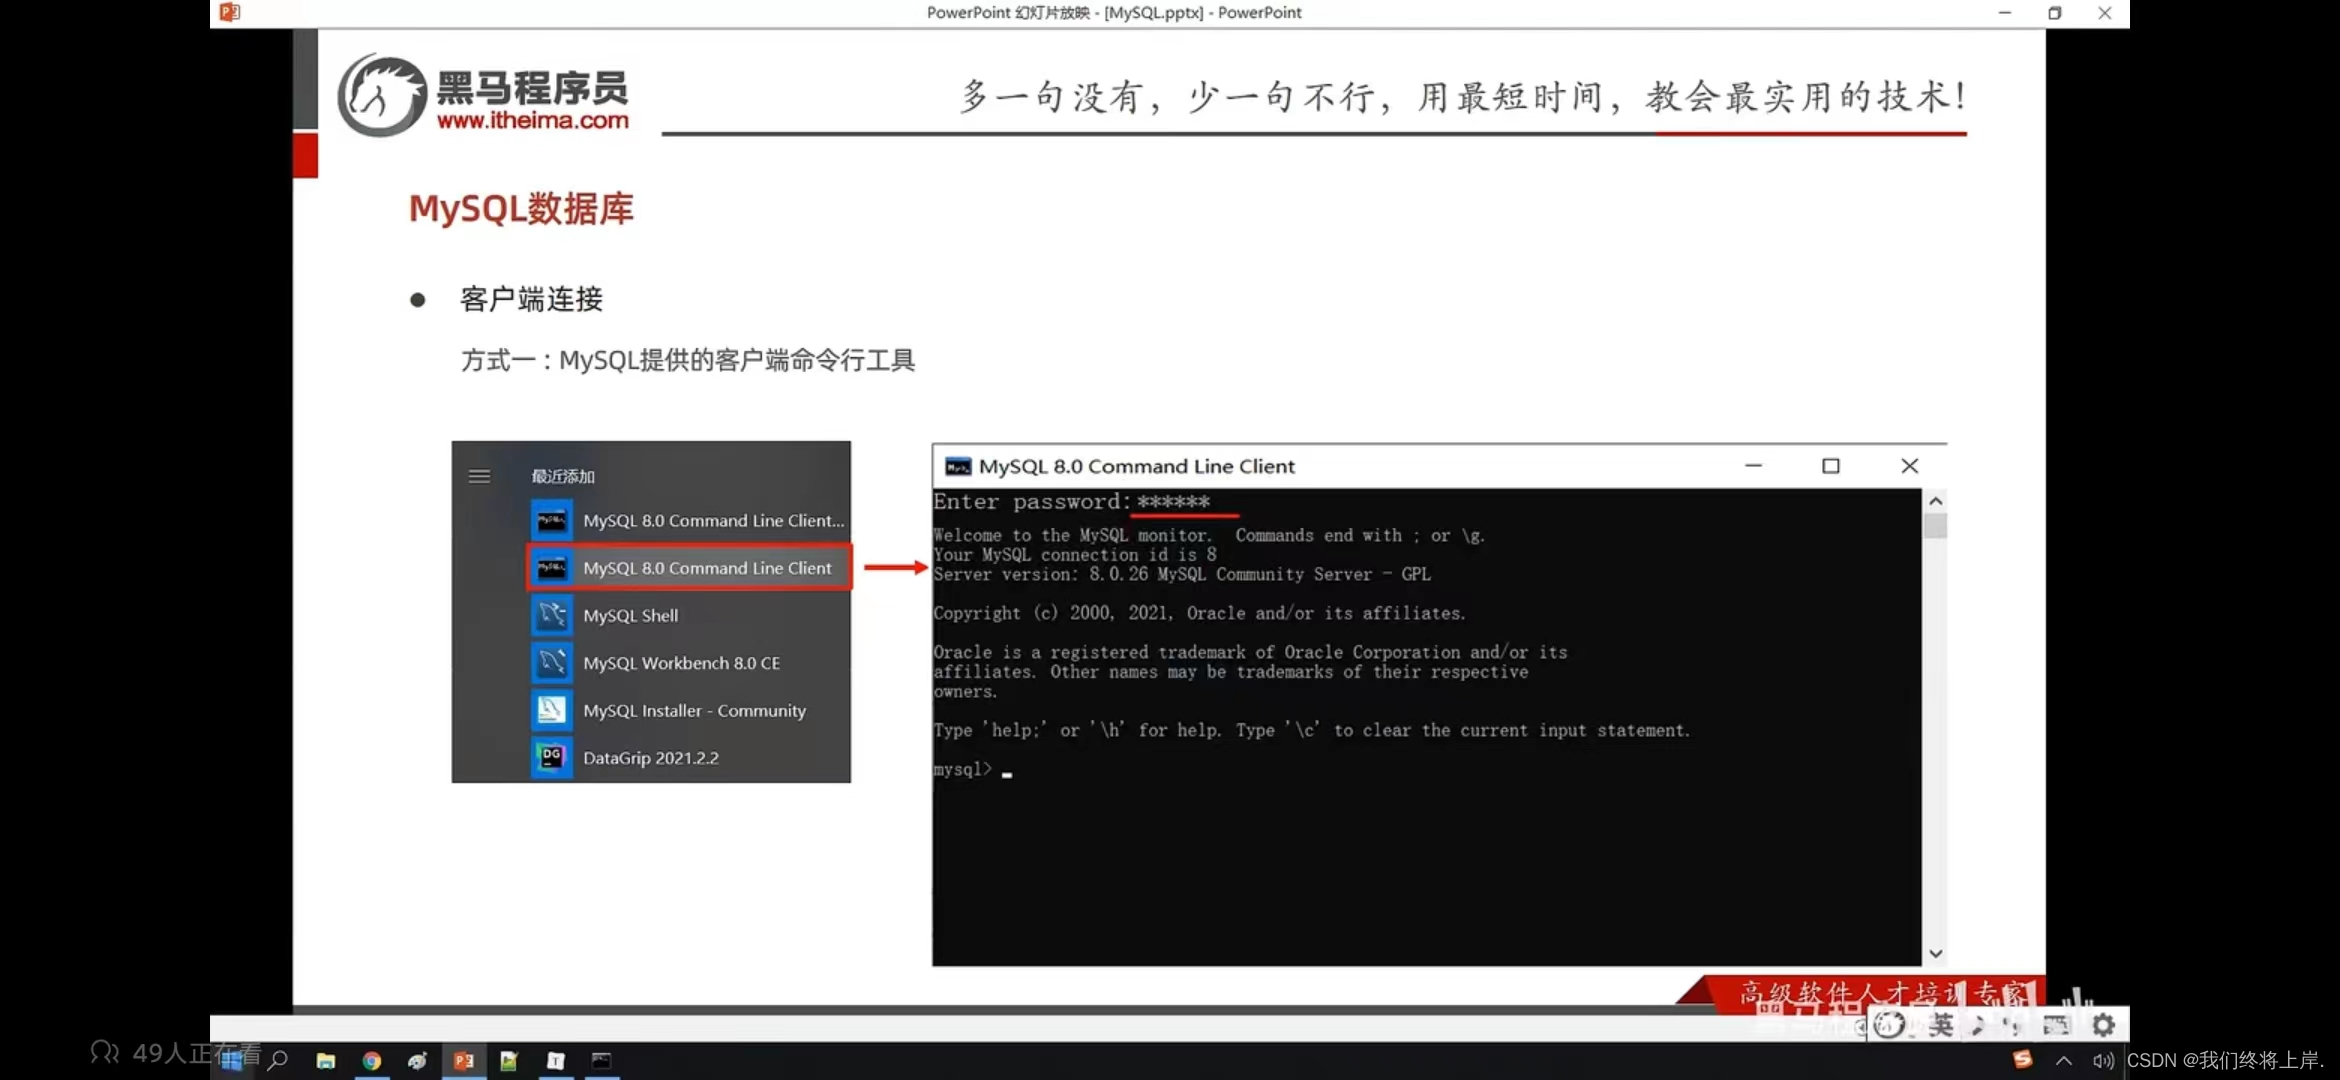2340x1080 pixels.
Task: Click the 'Type help;' instruction line
Action: (1311, 731)
